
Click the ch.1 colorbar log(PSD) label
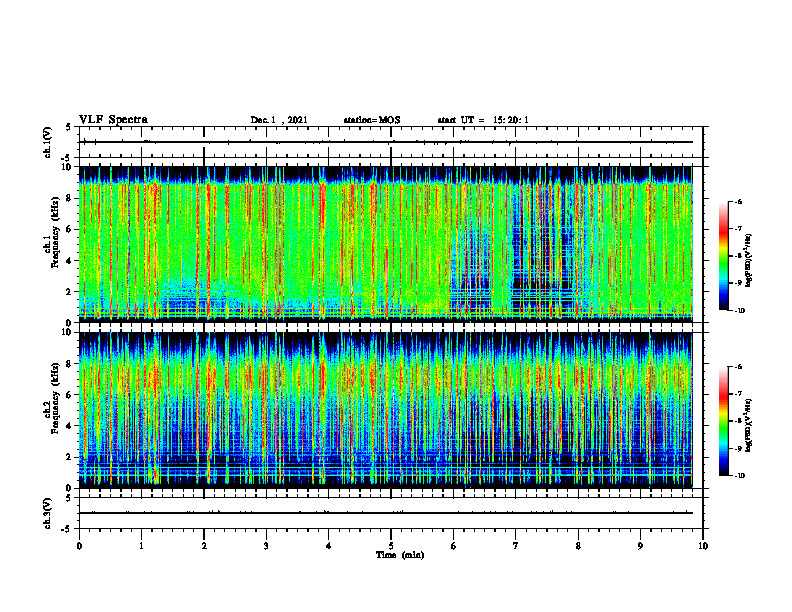[749, 260]
